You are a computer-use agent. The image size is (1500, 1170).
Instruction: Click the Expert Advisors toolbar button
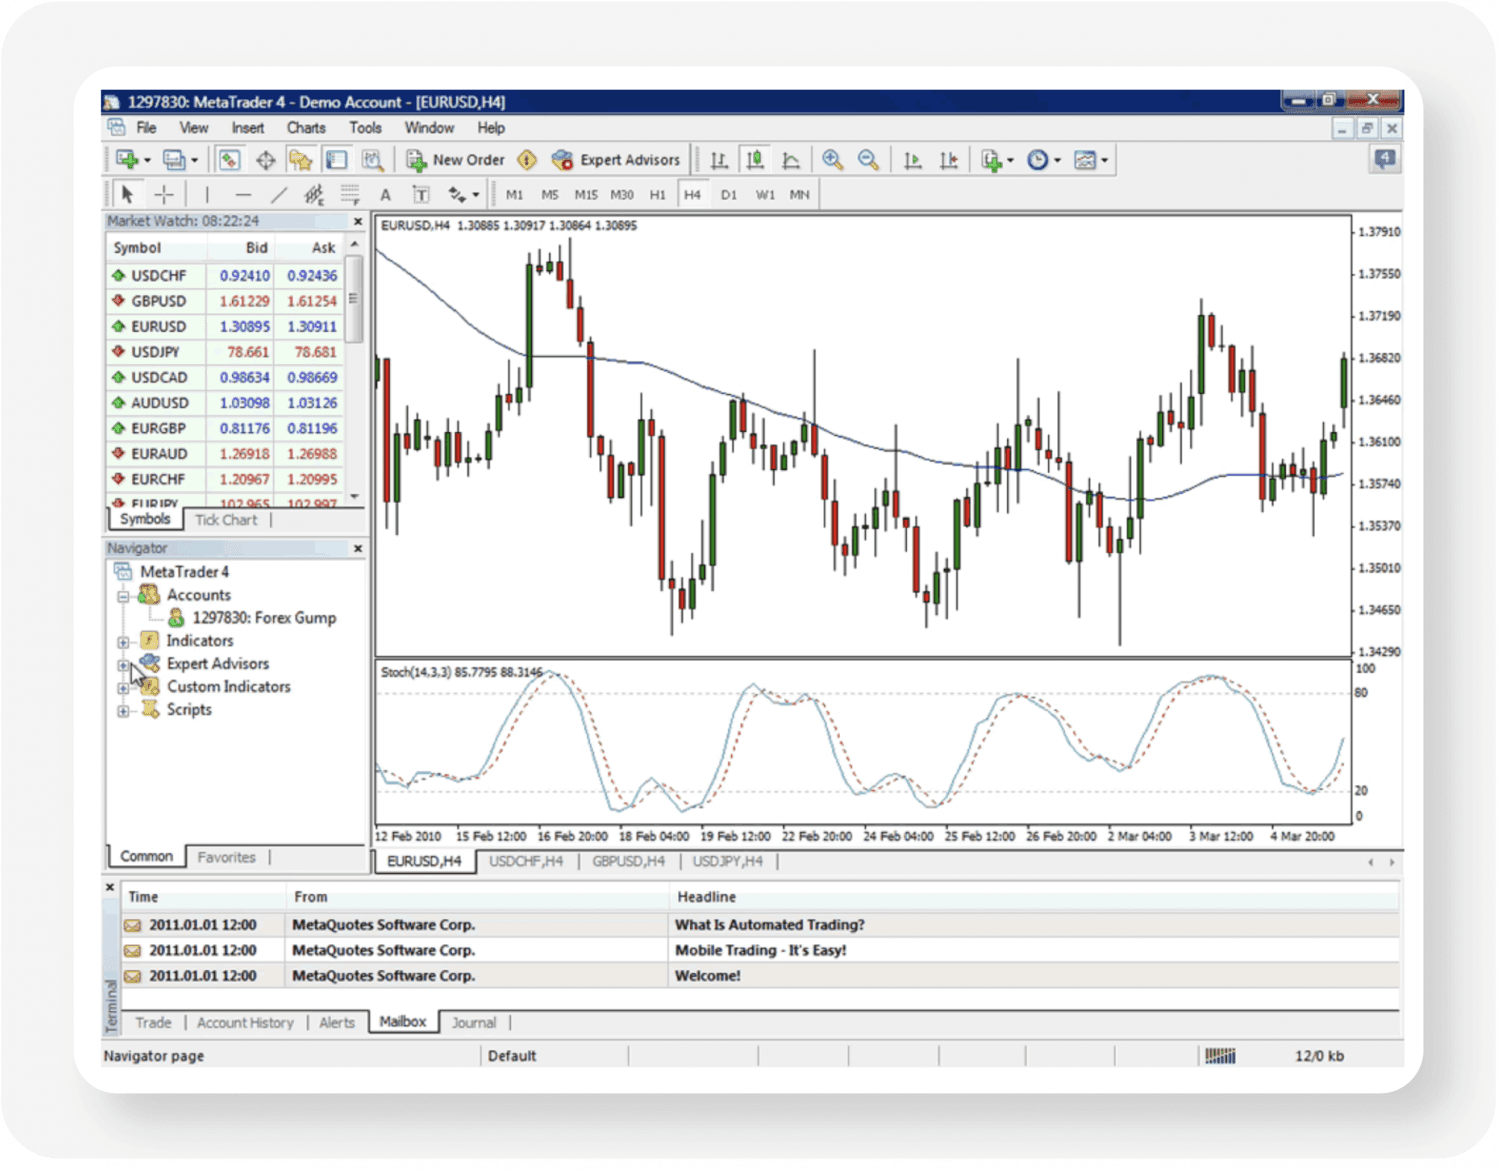(616, 160)
